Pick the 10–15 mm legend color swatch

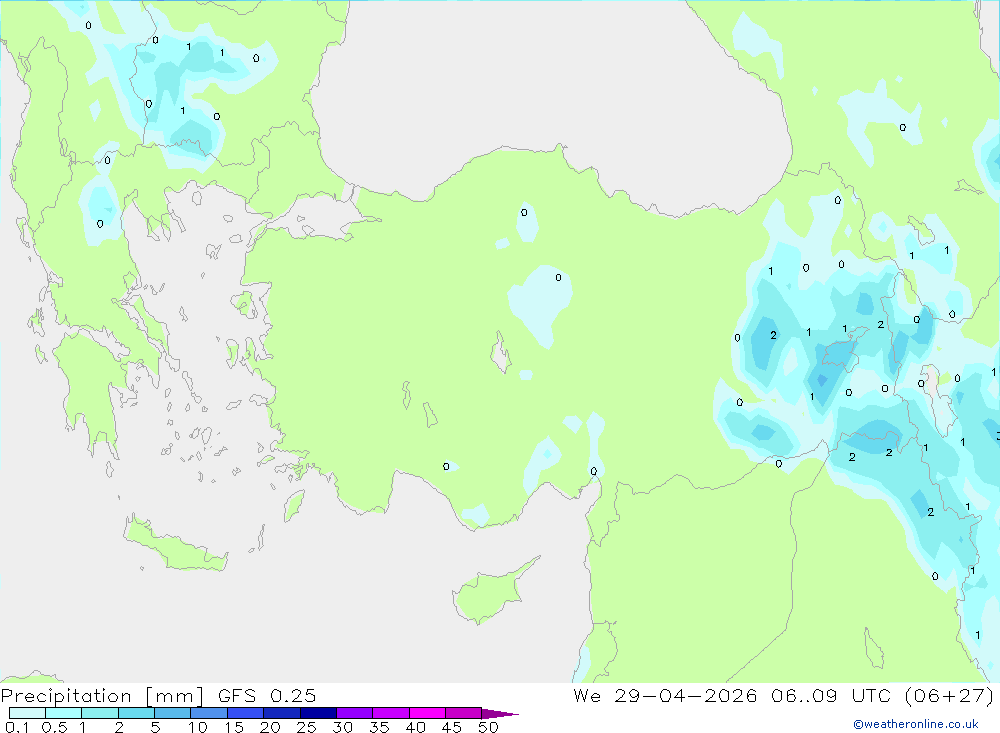[x=209, y=713]
